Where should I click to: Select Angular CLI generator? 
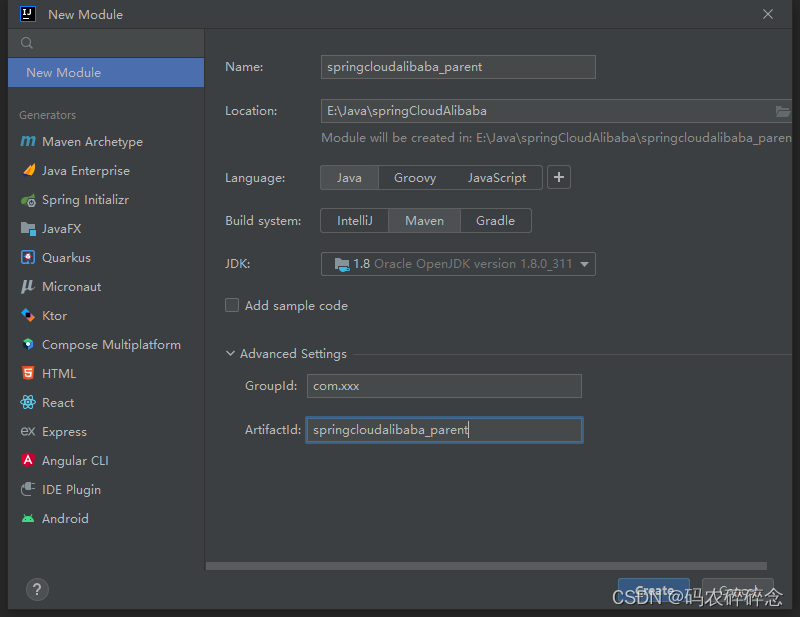[106, 460]
